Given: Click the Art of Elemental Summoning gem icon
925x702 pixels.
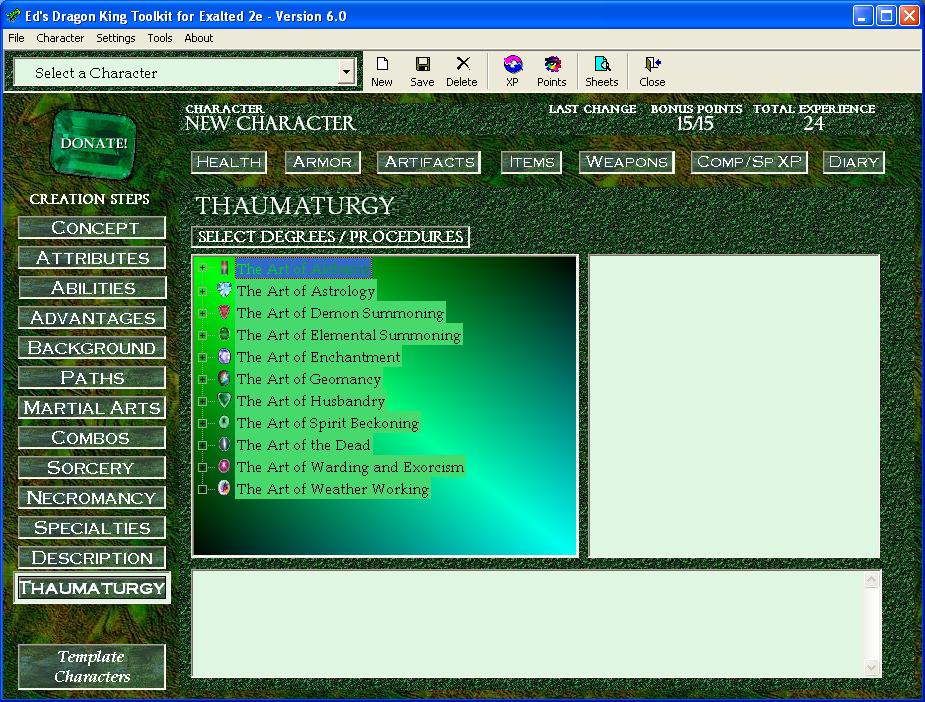Looking at the screenshot, I should pos(224,334).
